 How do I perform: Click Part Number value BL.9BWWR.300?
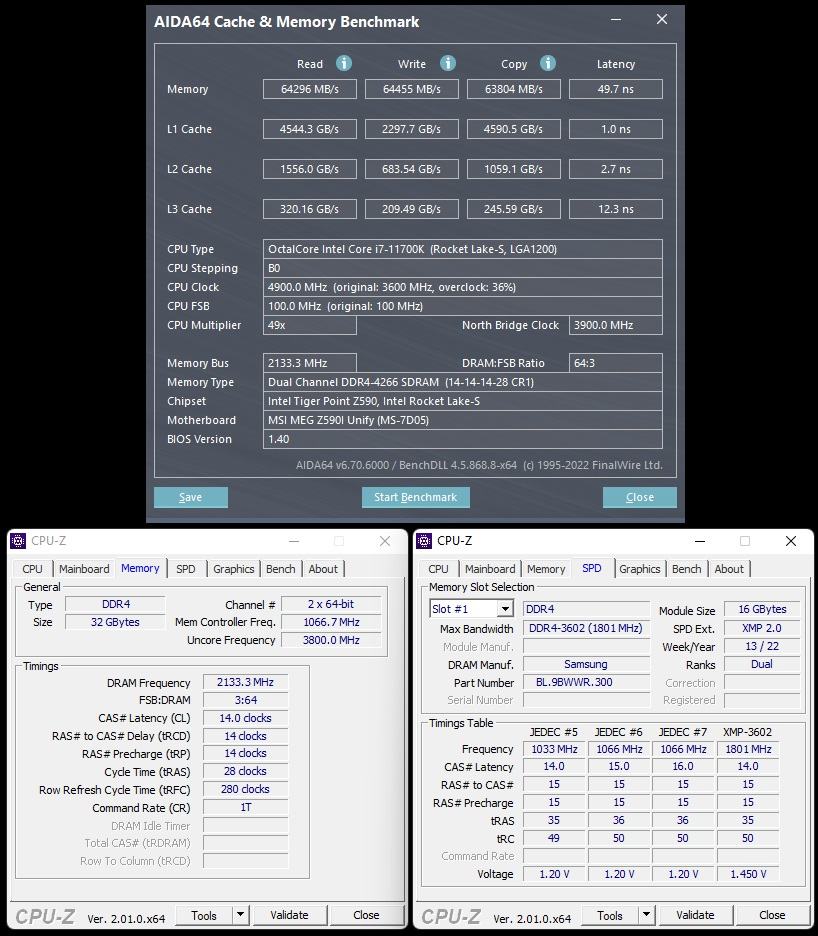click(586, 682)
